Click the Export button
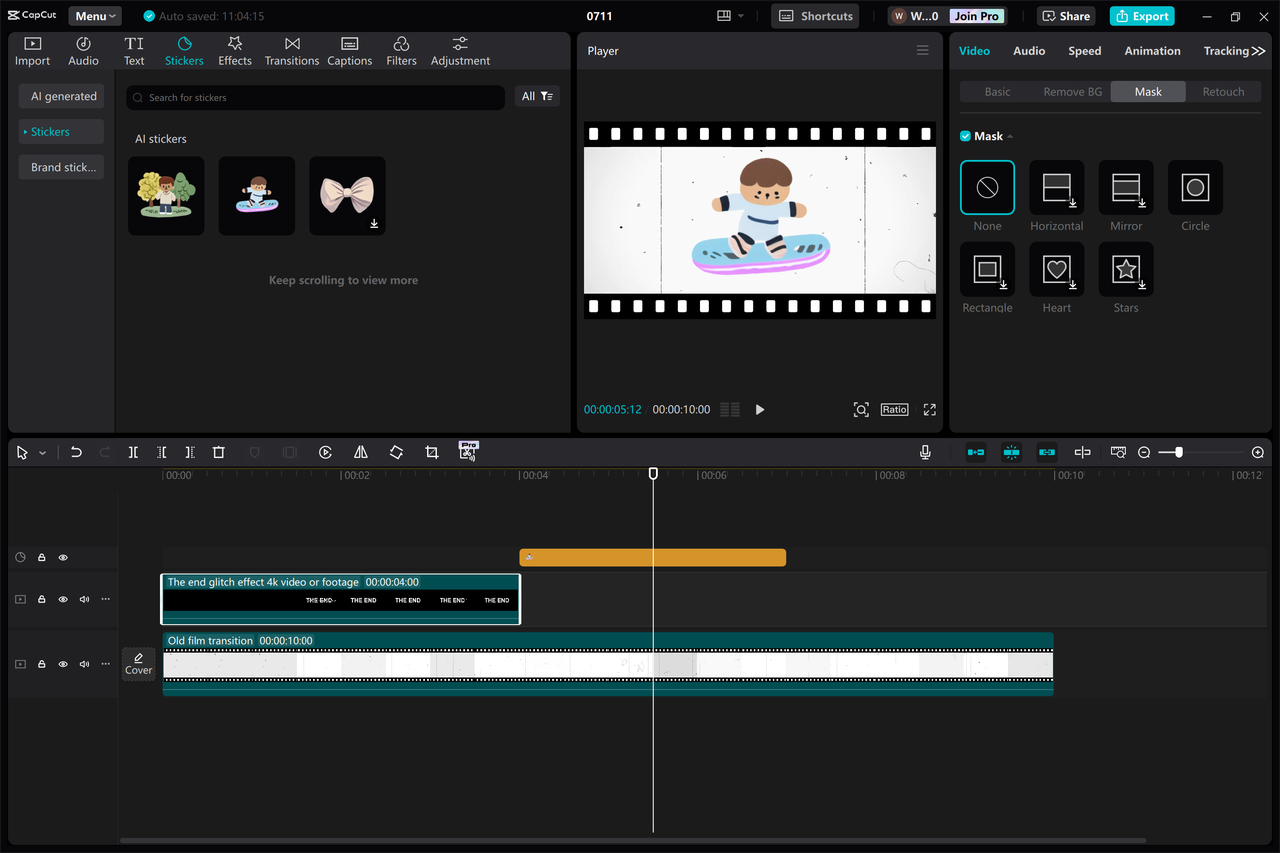 coord(1141,16)
